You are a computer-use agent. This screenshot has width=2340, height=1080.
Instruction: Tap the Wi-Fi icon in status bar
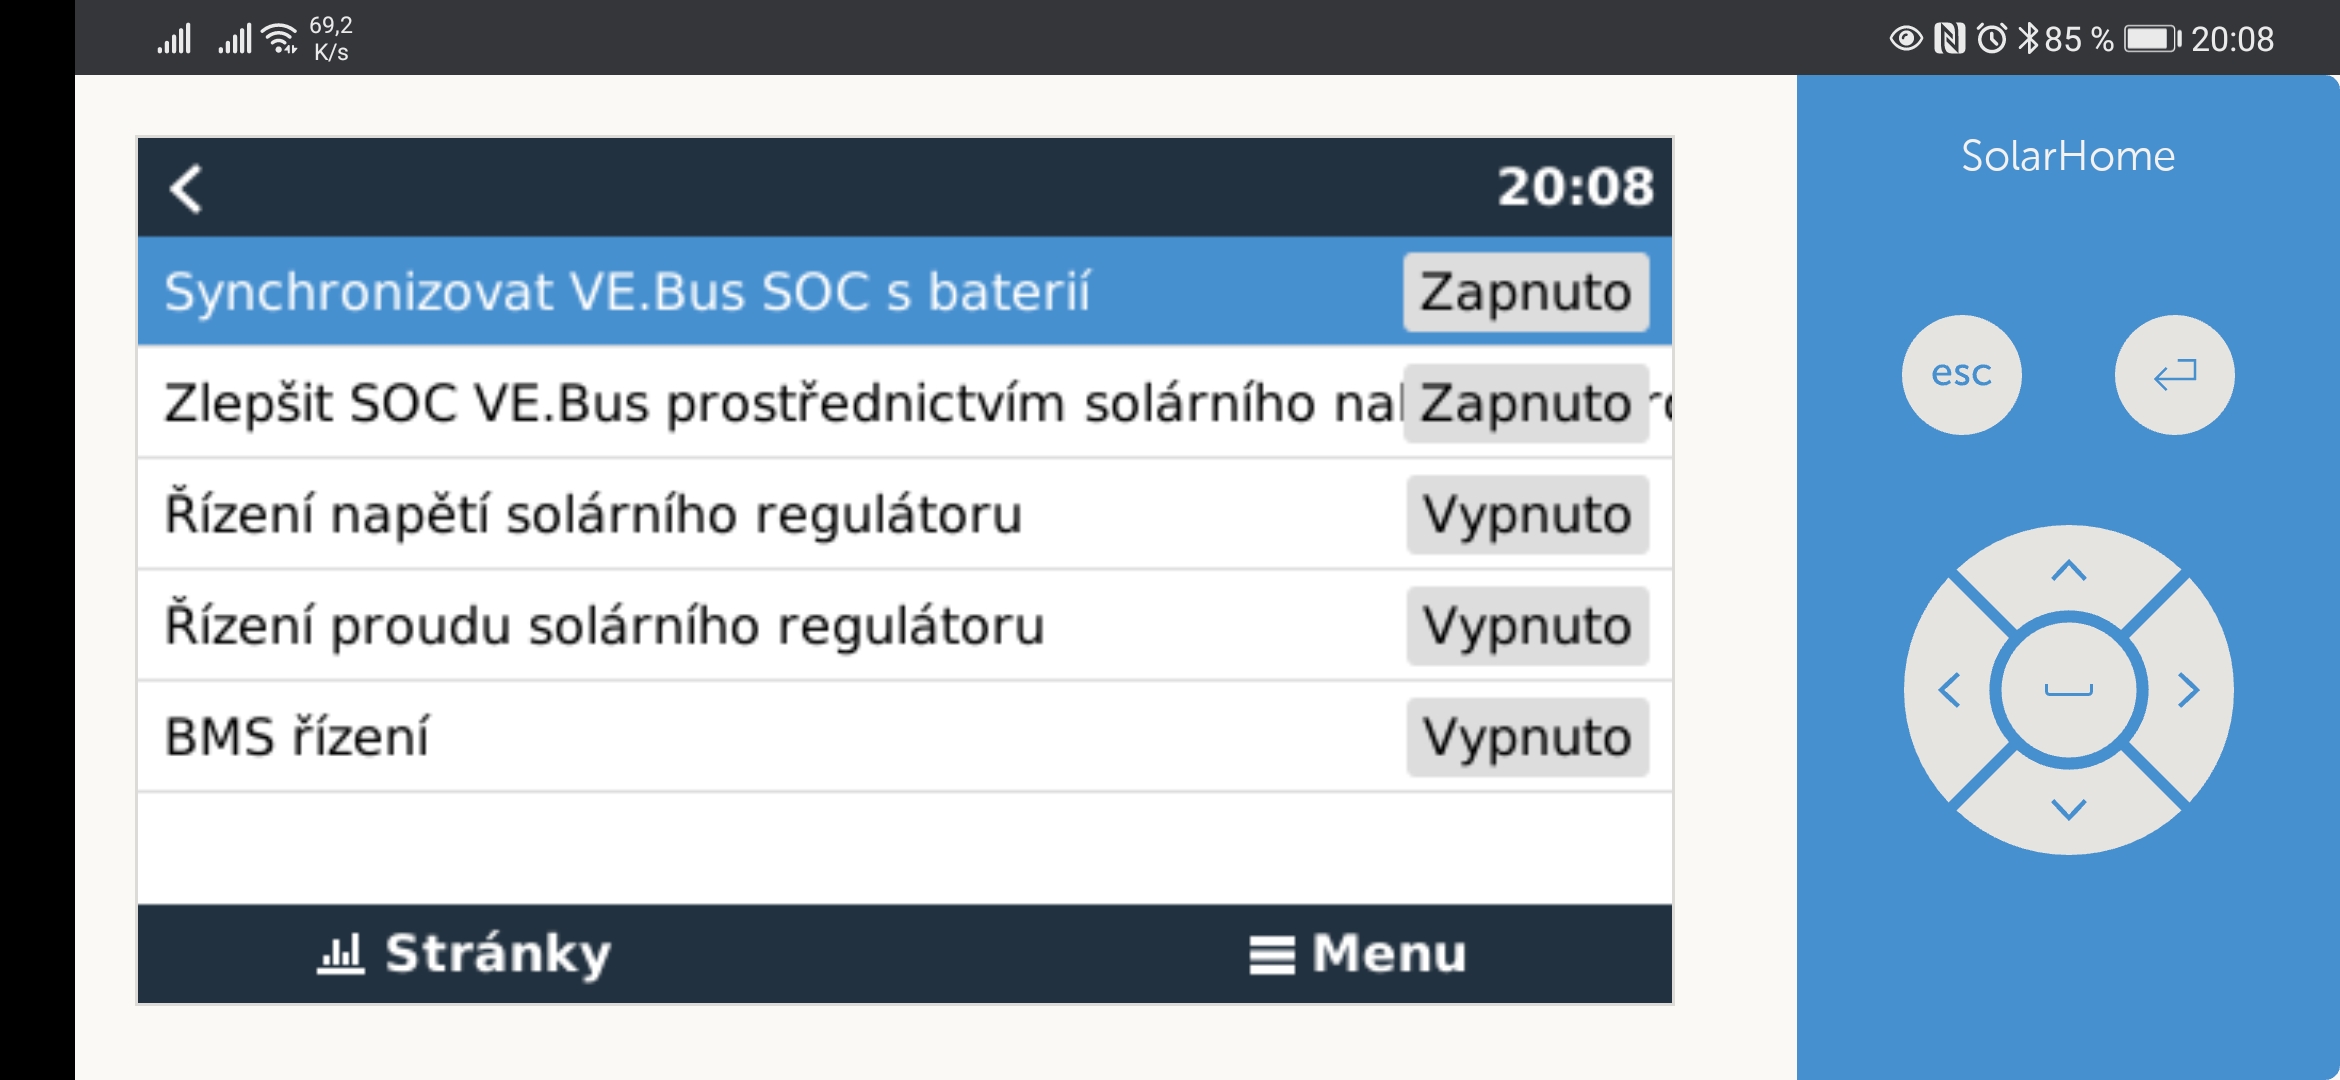coord(280,39)
